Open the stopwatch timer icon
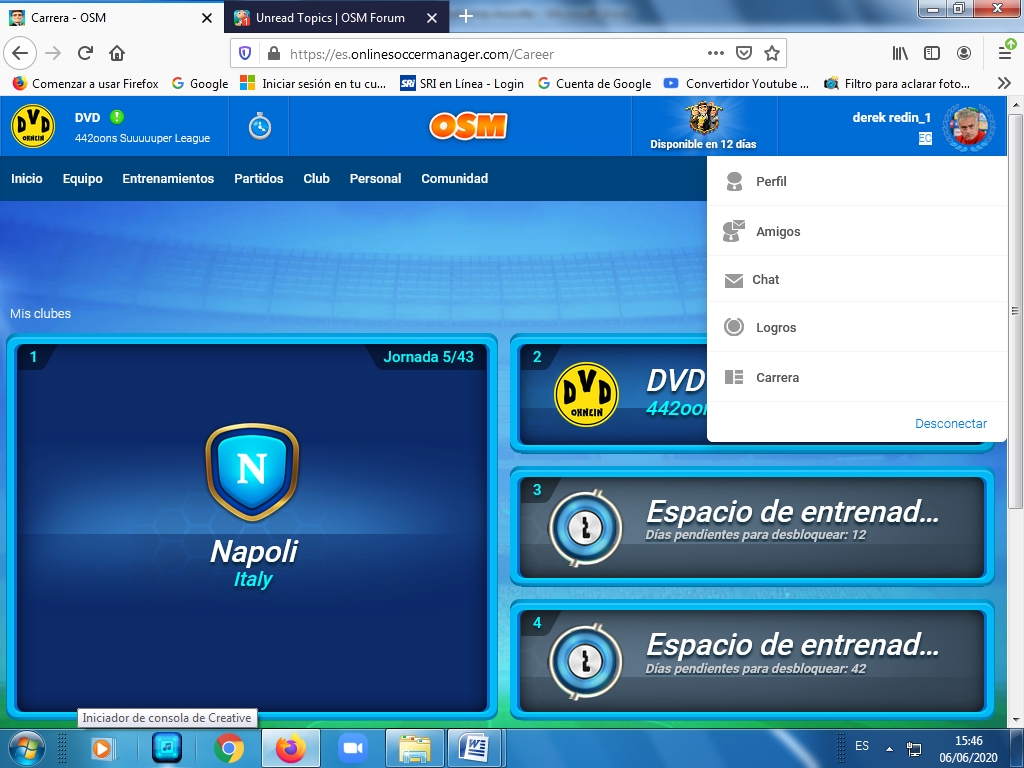The image size is (1024, 768). (260, 126)
